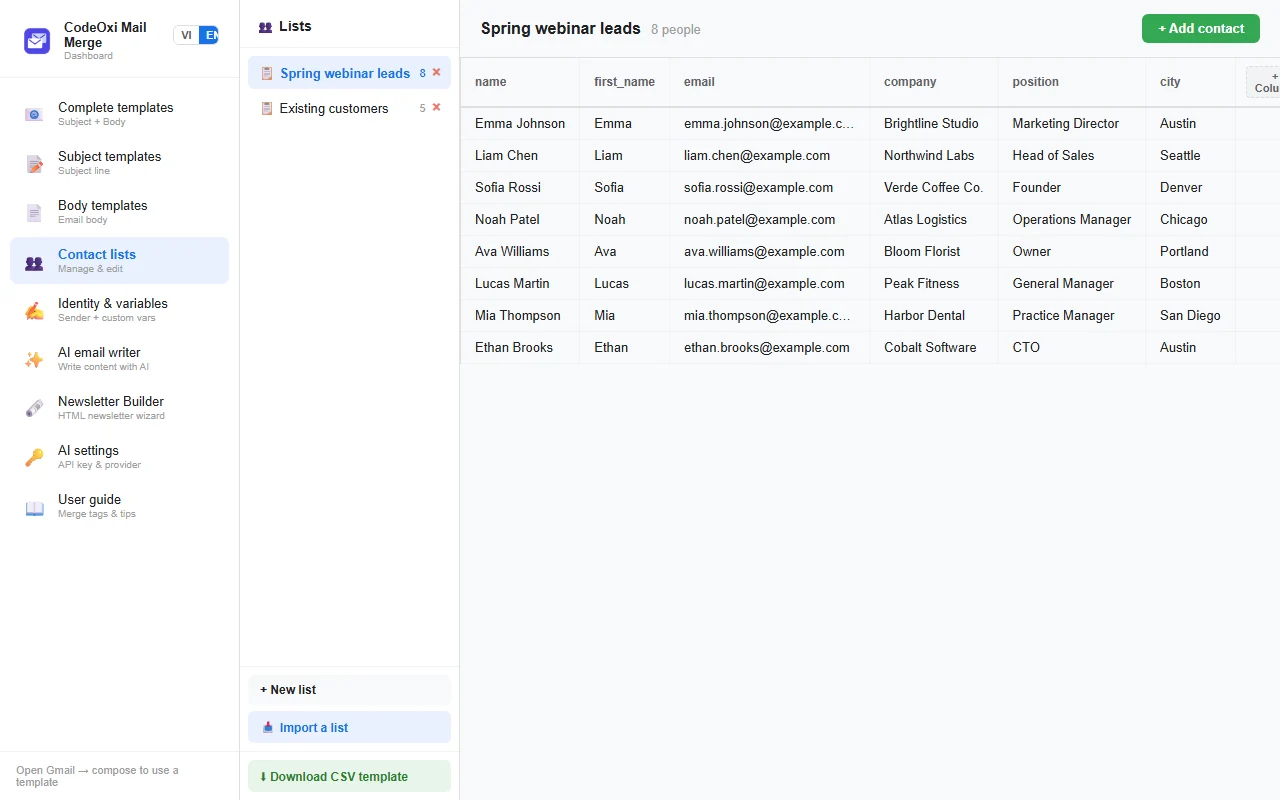1280x800 pixels.
Task: Delete the Spring webinar leads list
Action: tap(436, 72)
